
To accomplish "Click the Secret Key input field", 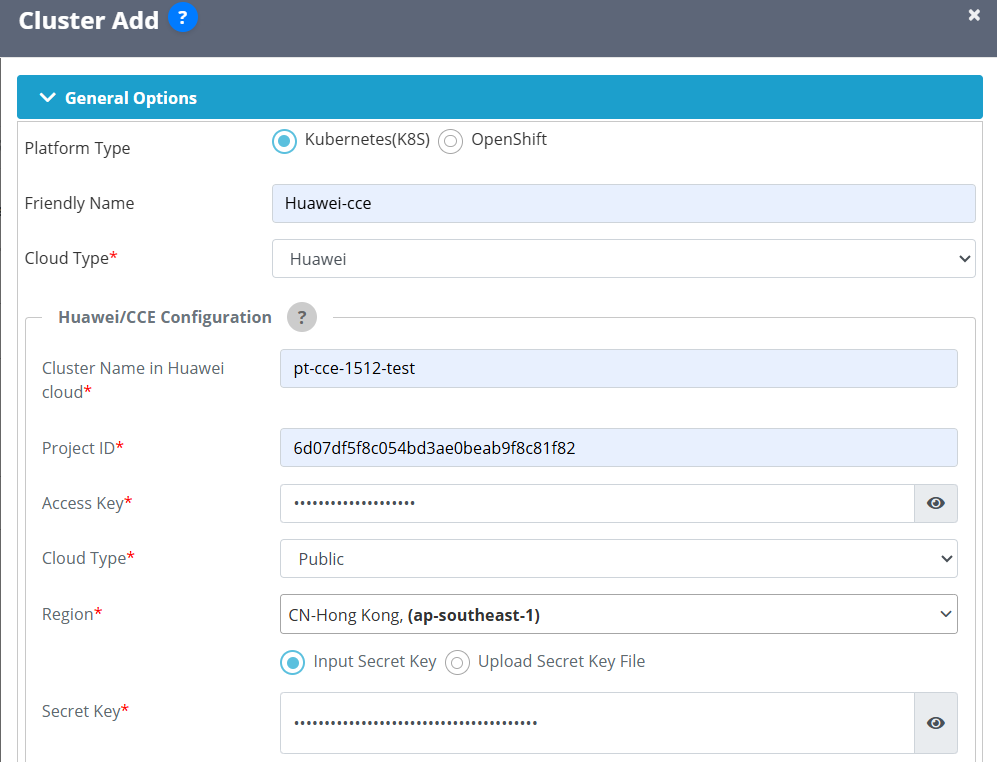I will [597, 723].
